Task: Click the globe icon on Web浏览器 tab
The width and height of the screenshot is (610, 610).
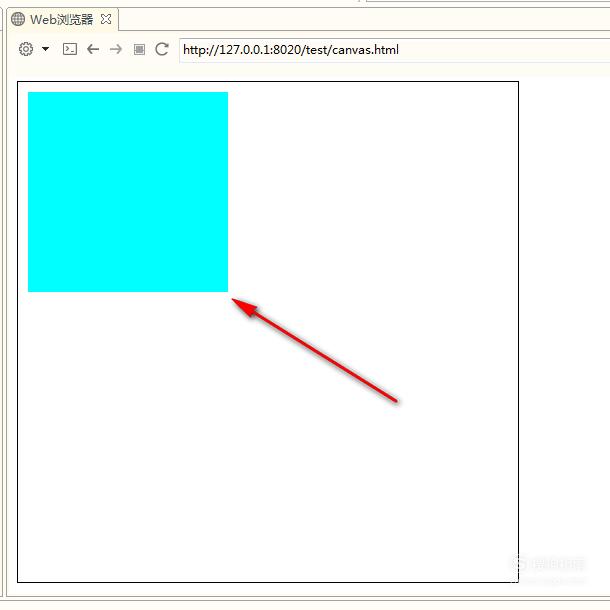Action: [x=18, y=19]
